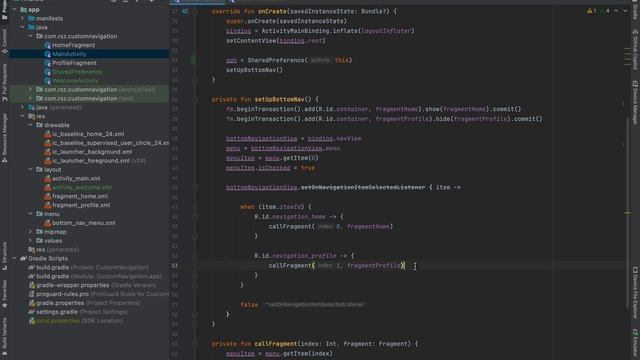Click the green check indicator in editor
This screenshot has width=640, height=360.
pos(604,11)
